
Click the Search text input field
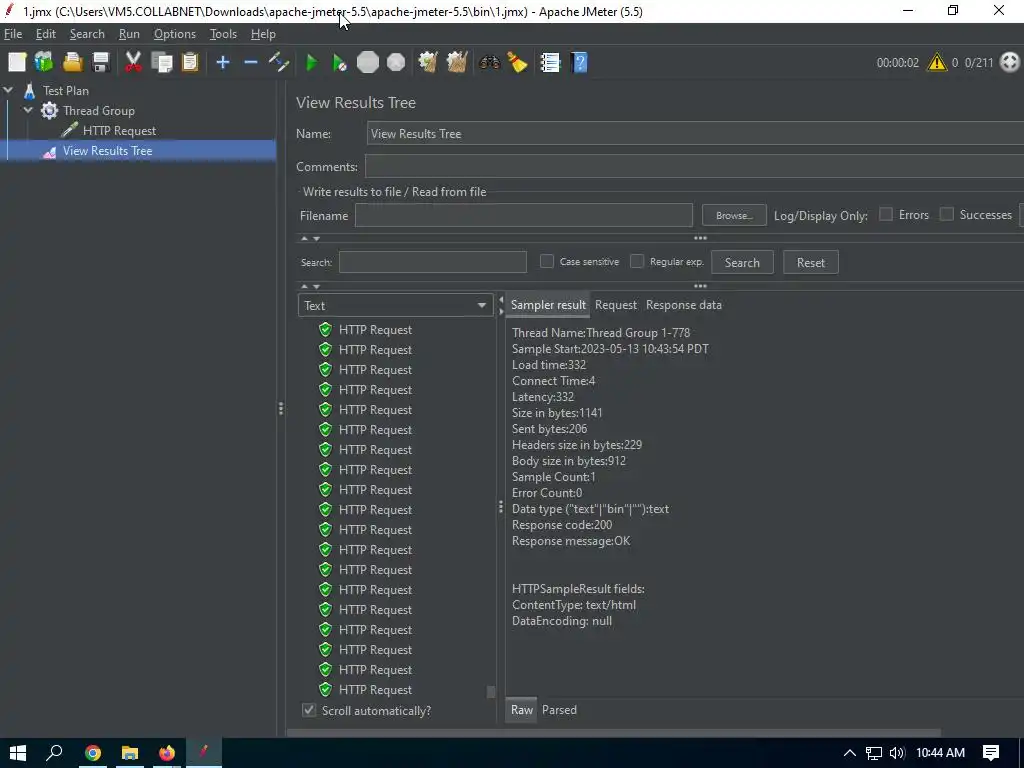pyautogui.click(x=433, y=262)
